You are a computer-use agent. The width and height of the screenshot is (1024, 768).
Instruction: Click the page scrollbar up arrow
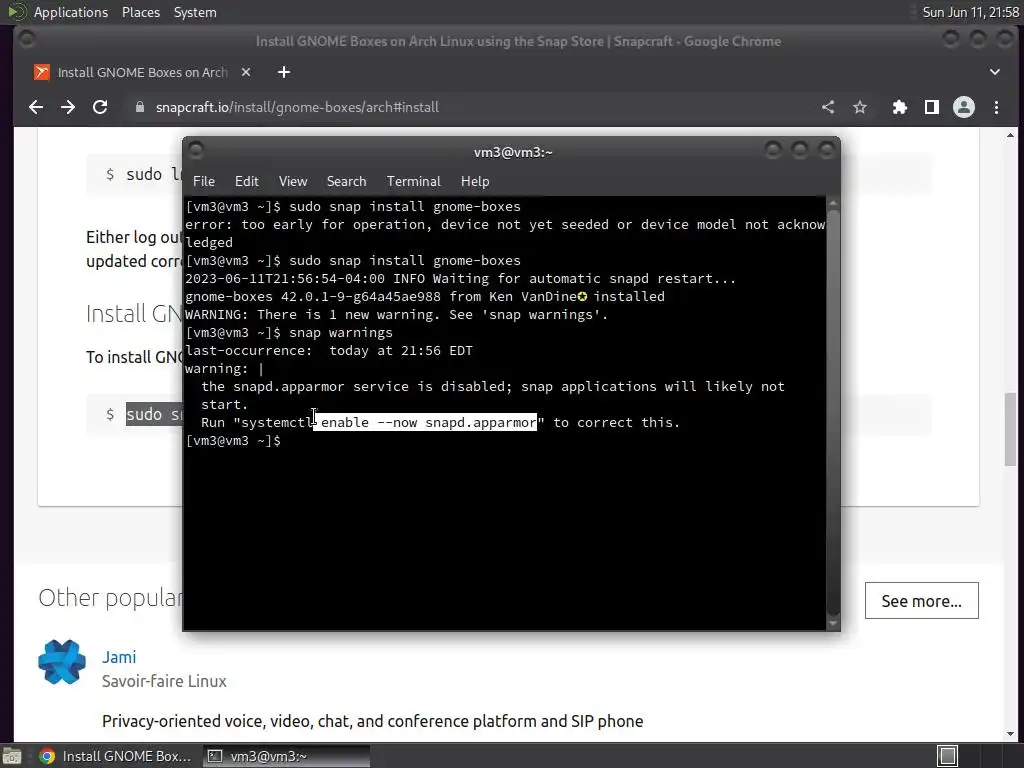(1010, 135)
